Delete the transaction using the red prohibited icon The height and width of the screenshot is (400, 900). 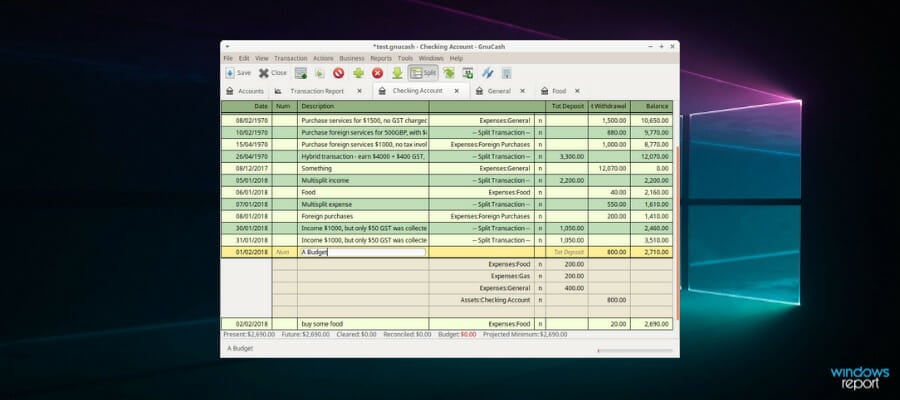[339, 73]
